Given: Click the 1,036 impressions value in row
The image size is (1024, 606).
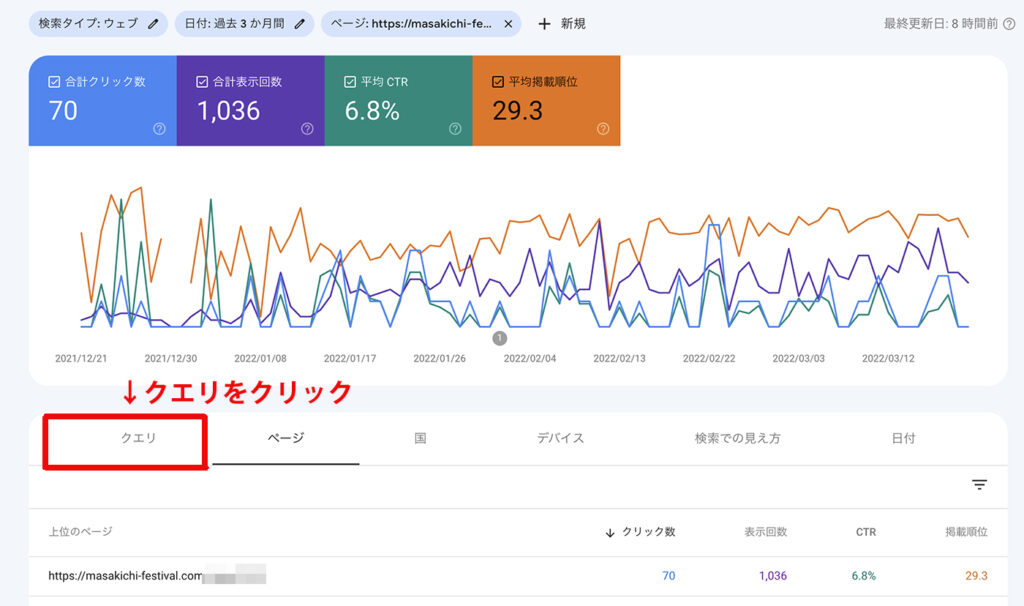Looking at the screenshot, I should tap(773, 576).
